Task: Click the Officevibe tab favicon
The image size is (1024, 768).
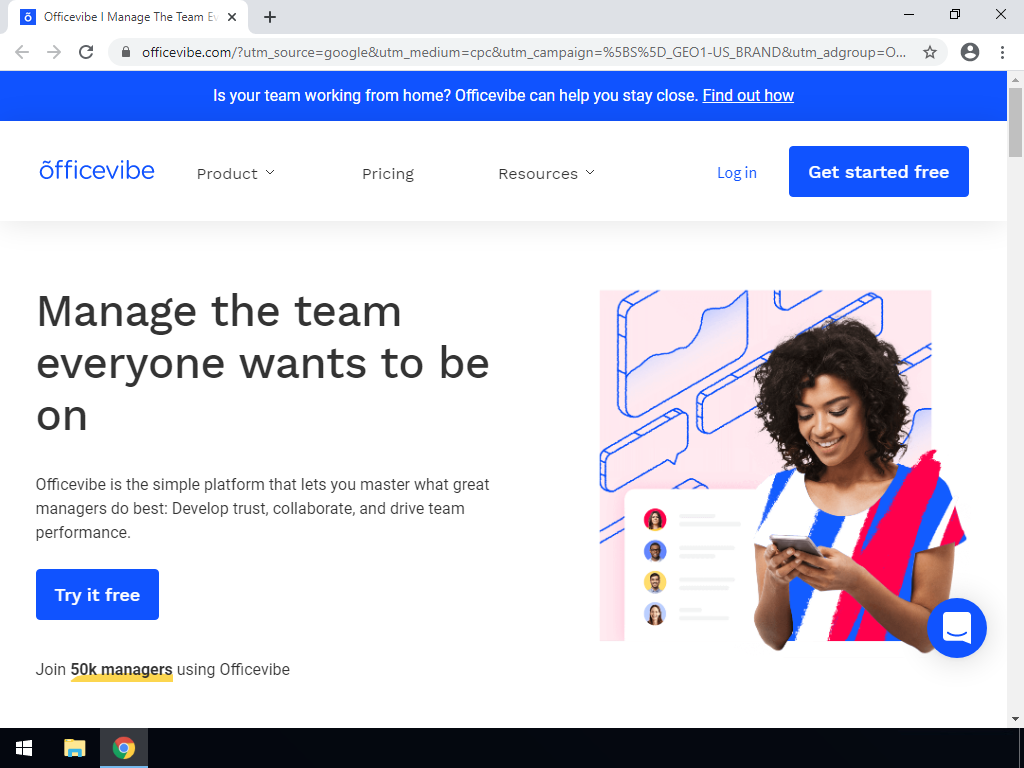Action: pyautogui.click(x=28, y=18)
